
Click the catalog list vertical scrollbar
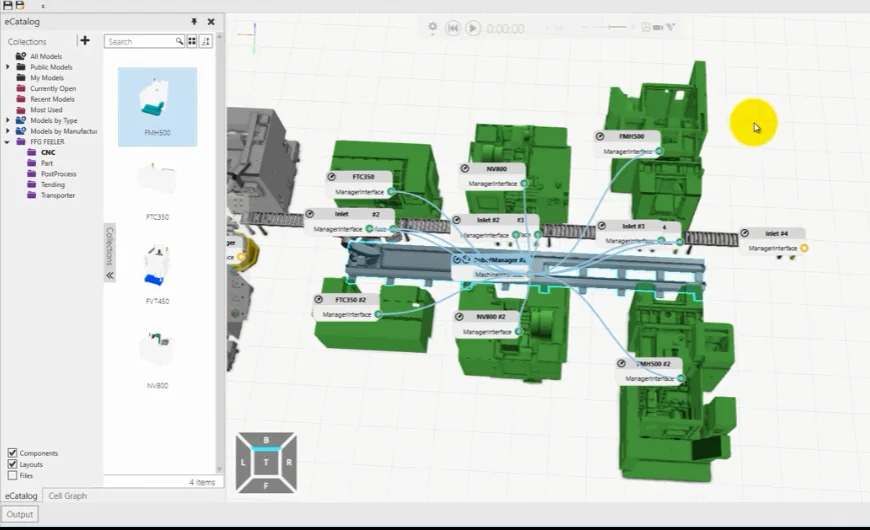click(220, 253)
